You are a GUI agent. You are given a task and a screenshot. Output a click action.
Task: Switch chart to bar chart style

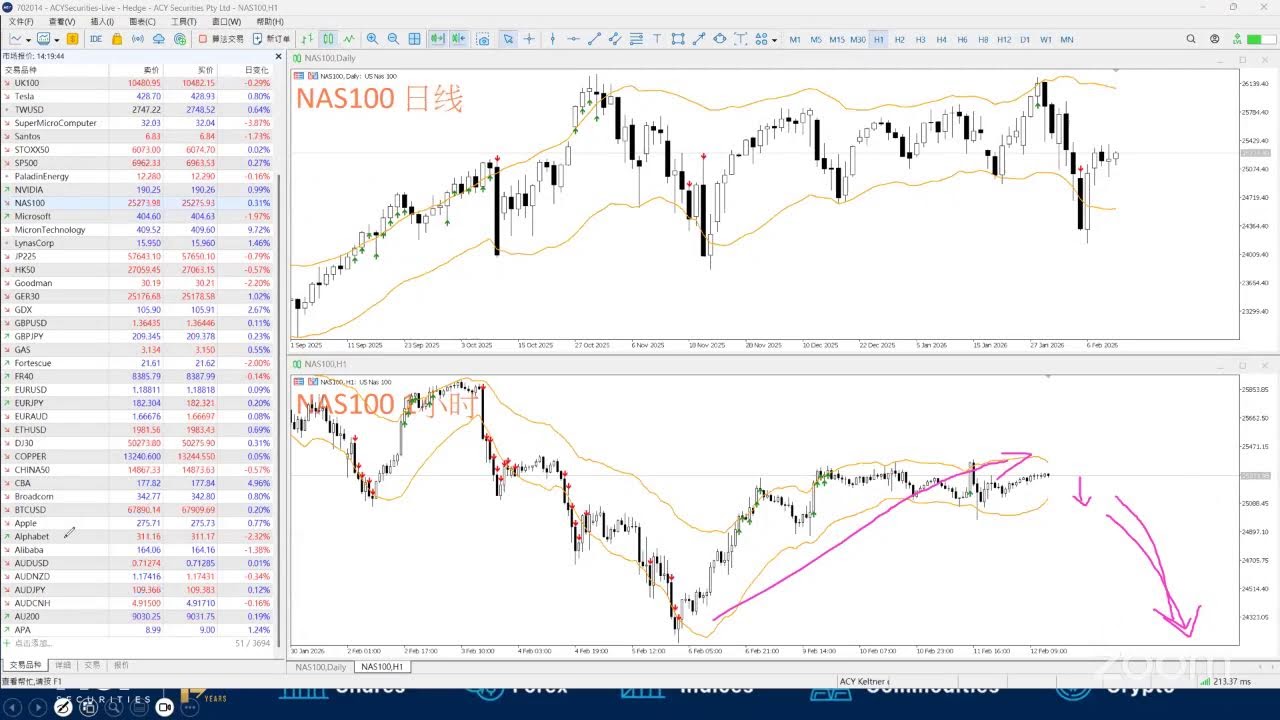[307, 39]
